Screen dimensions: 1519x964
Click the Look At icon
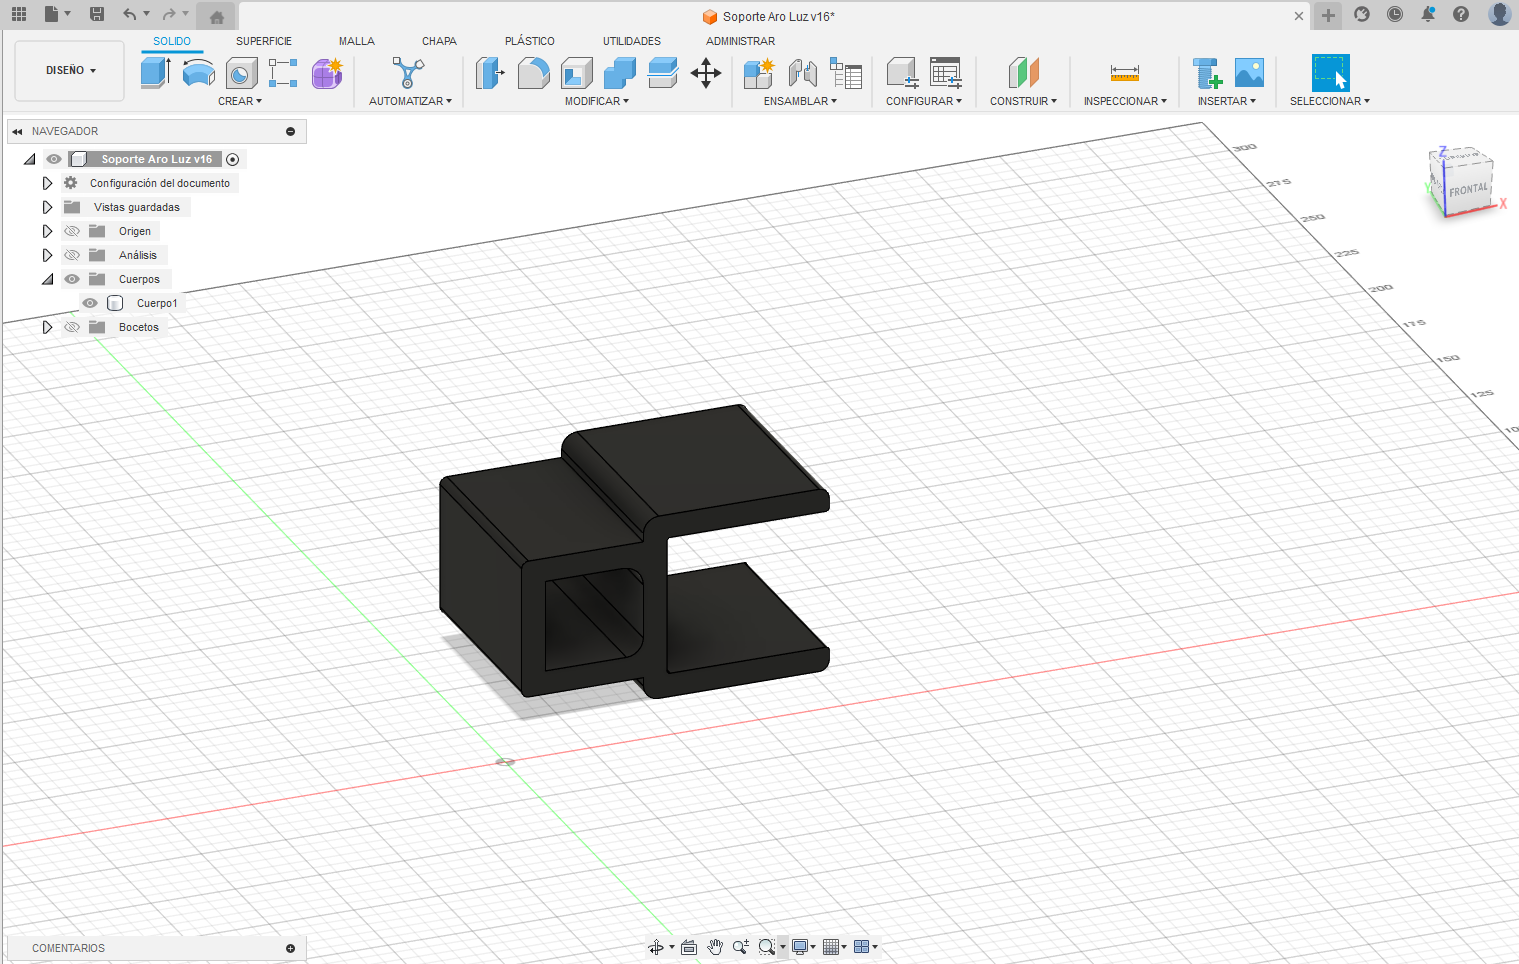click(689, 947)
